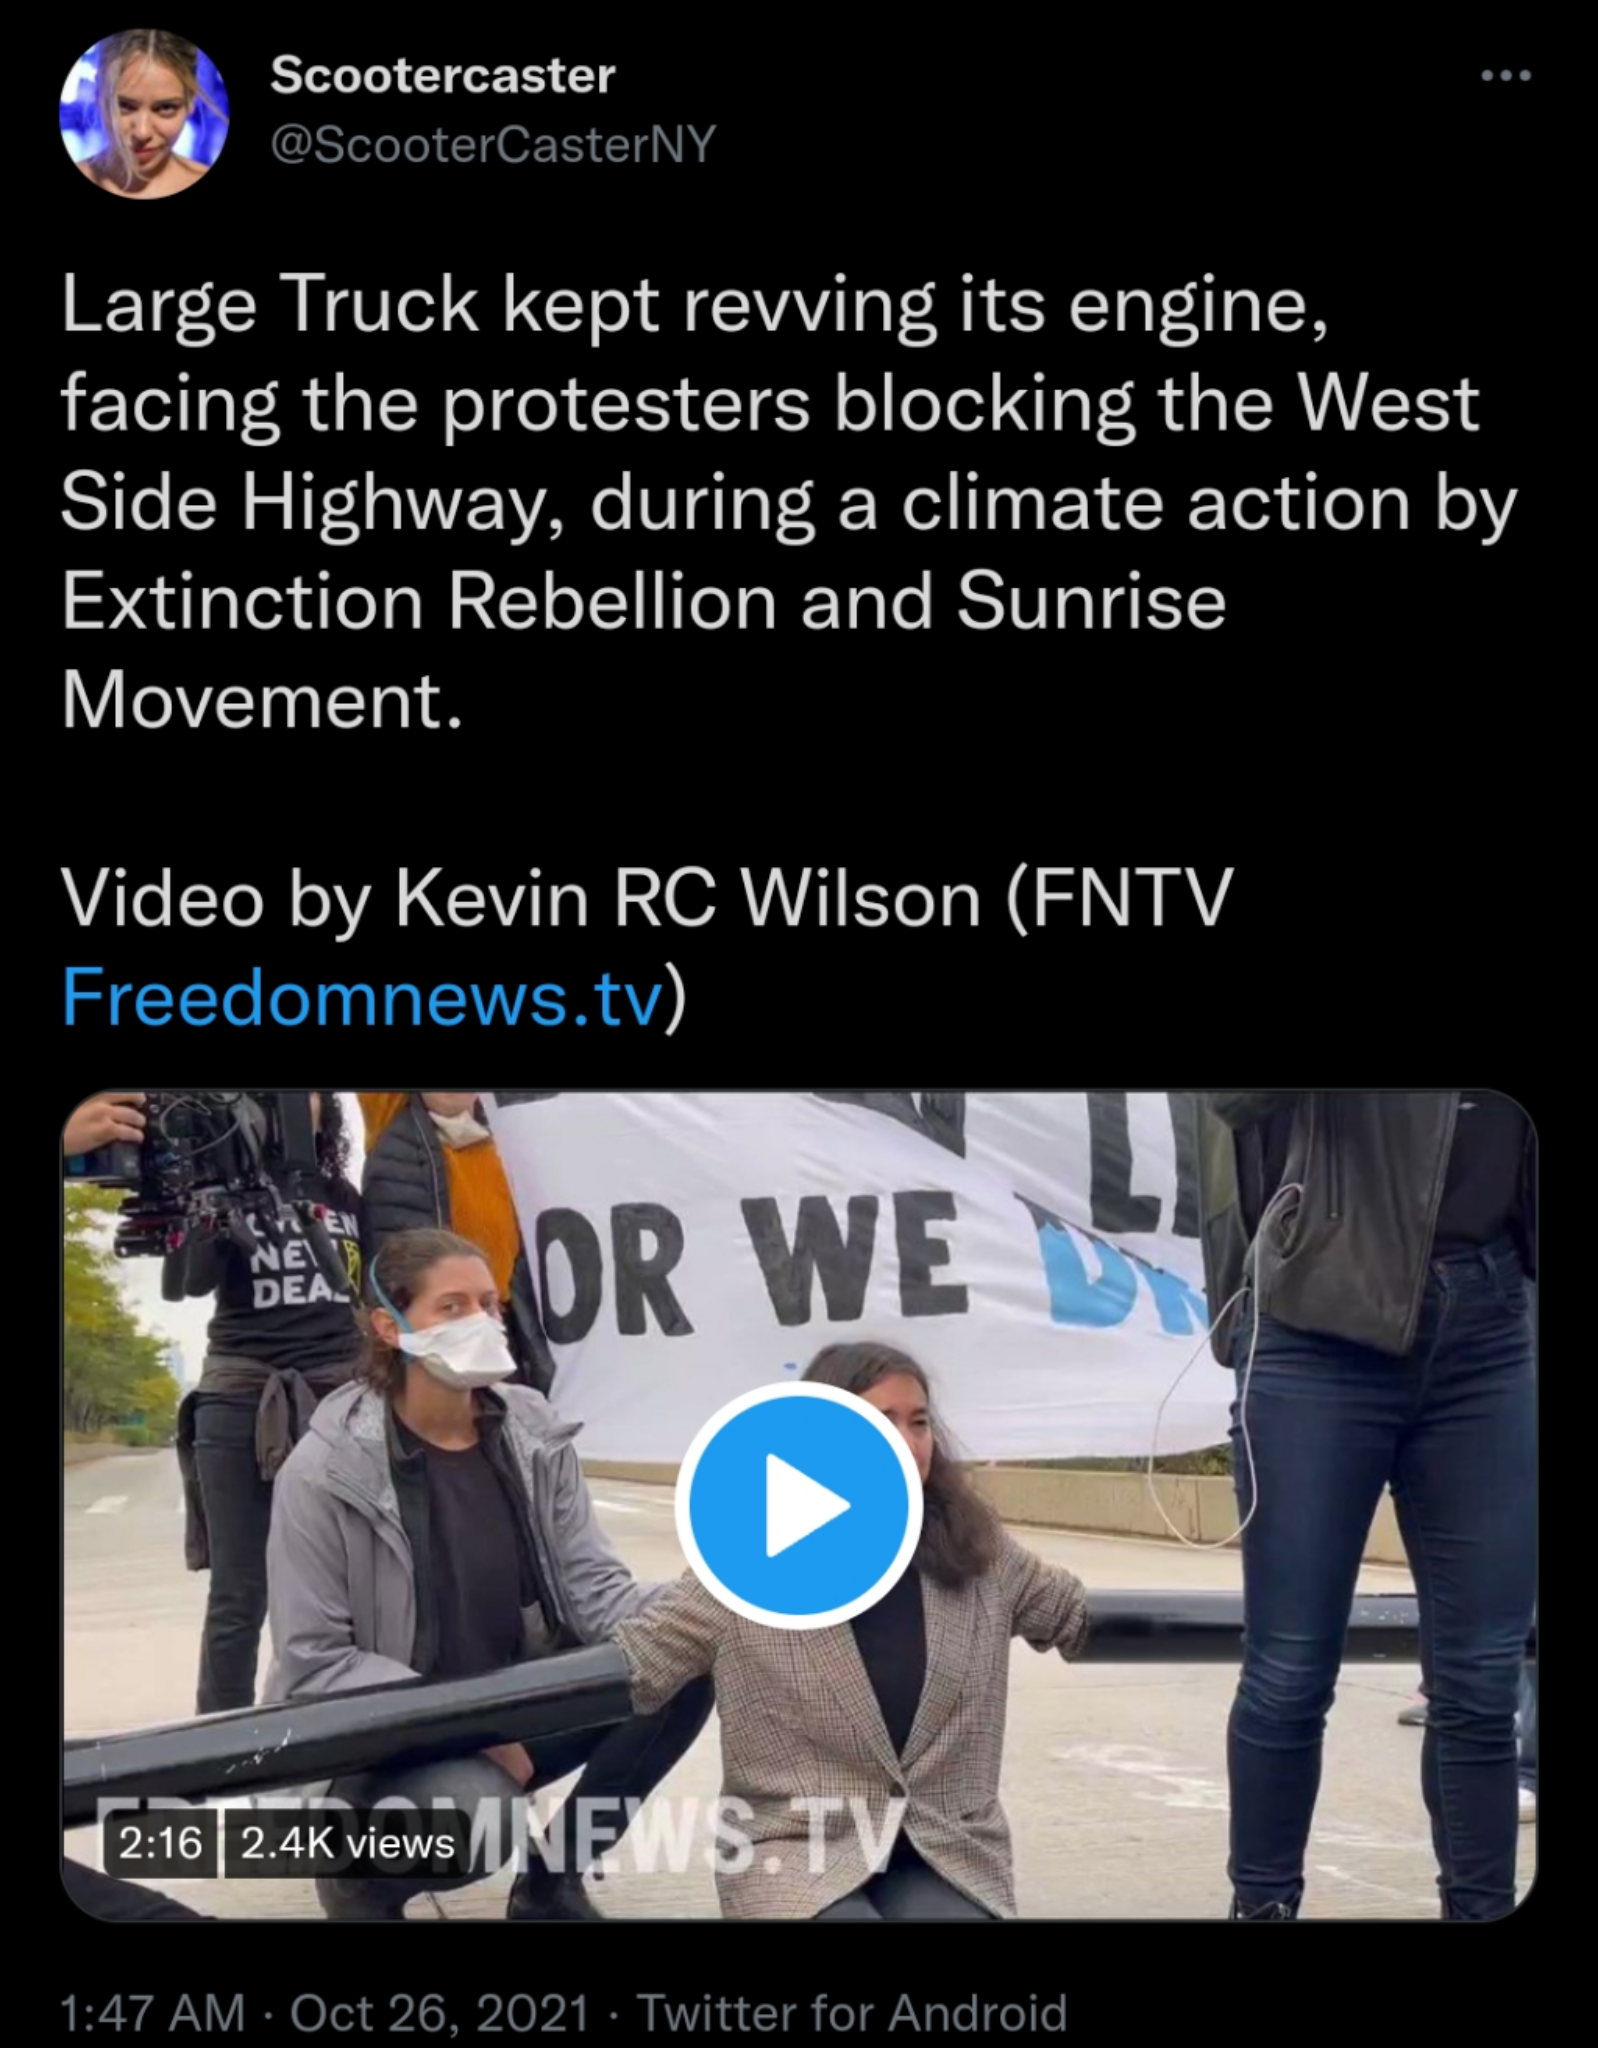Click the 2:16 video duration badge
1598x2048 pixels.
[x=161, y=1843]
